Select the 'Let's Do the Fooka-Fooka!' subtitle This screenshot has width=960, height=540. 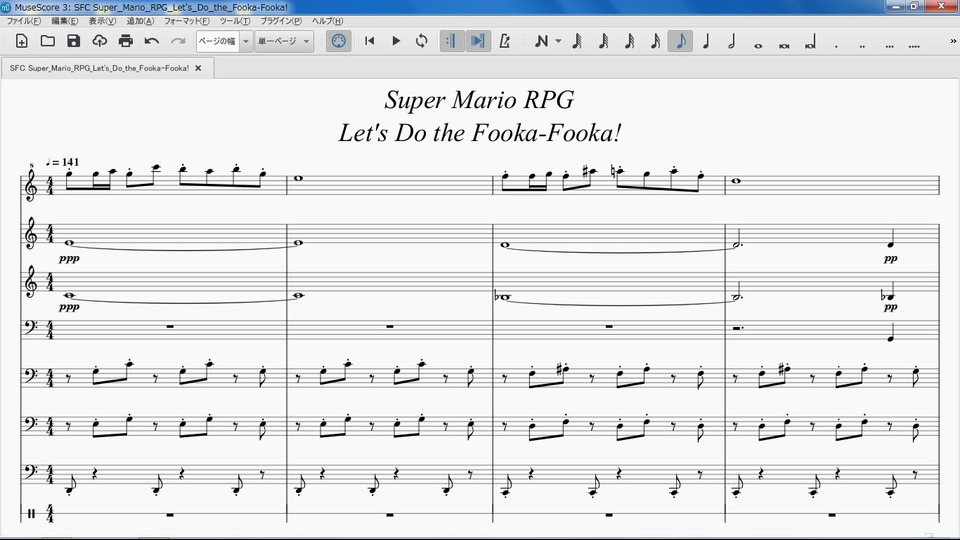click(x=480, y=133)
